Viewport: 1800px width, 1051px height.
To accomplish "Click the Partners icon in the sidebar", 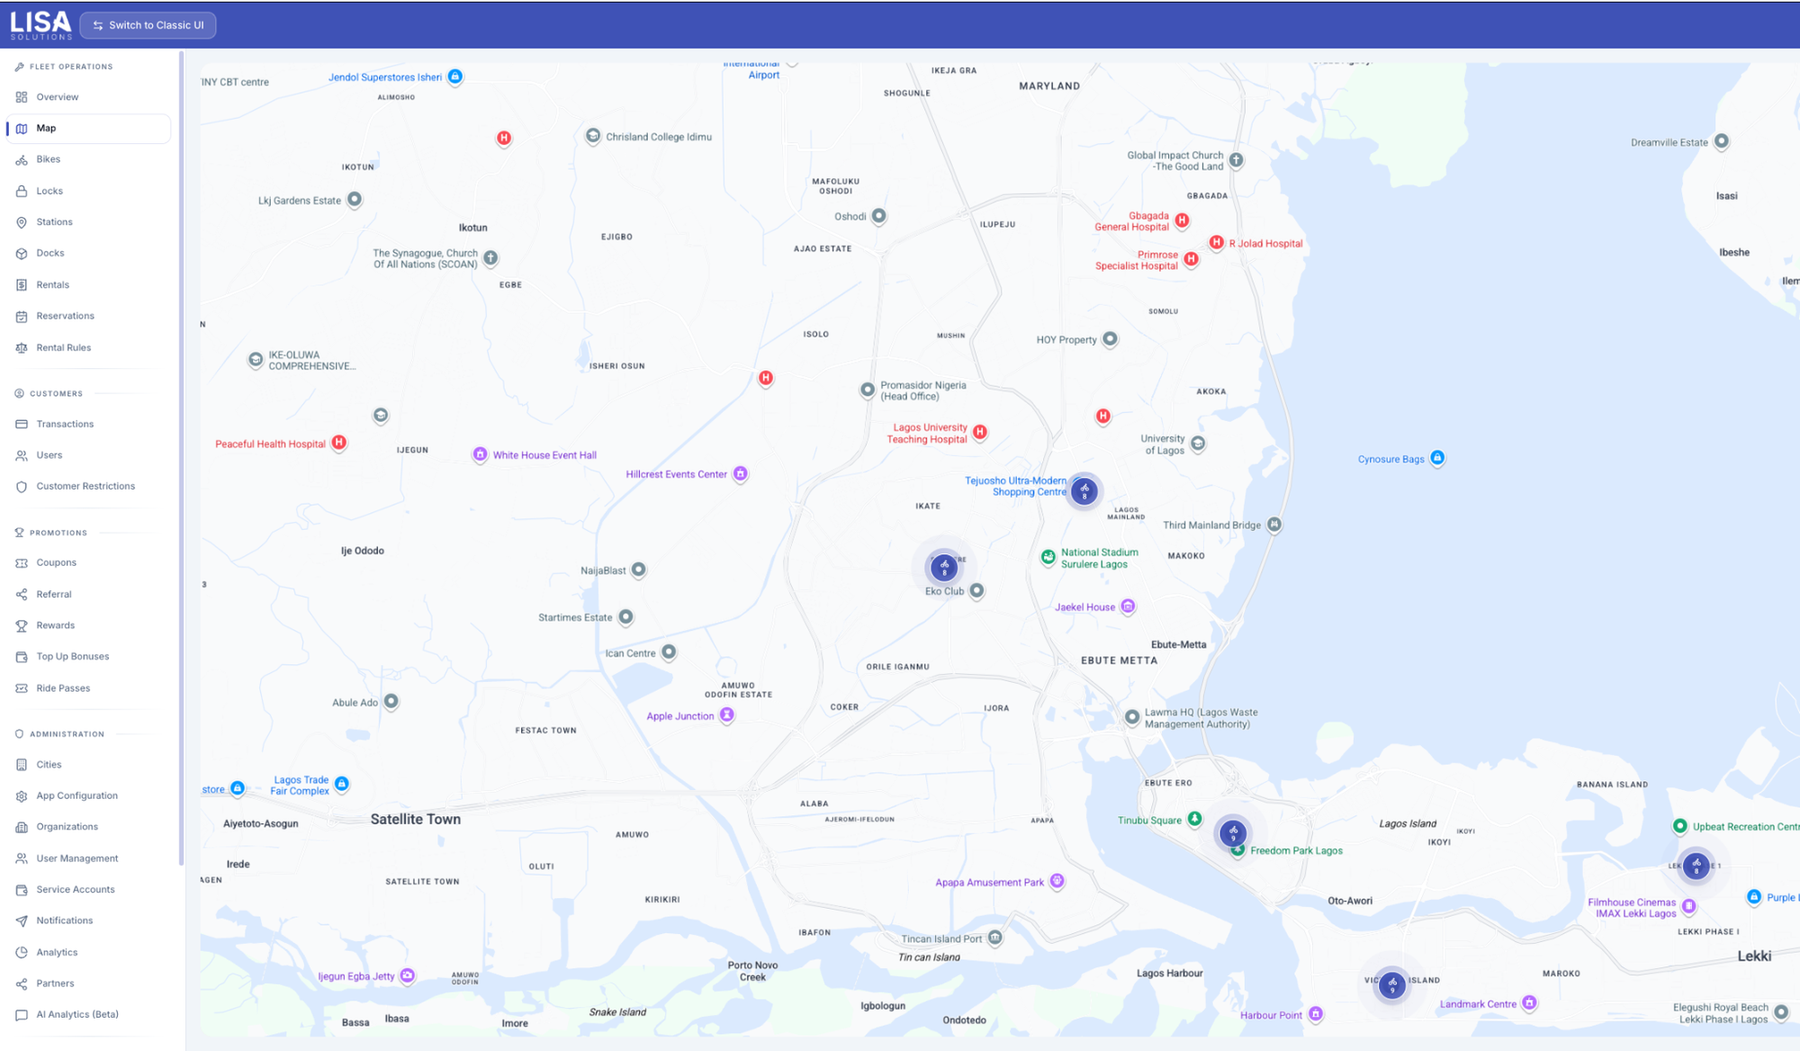I will pyautogui.click(x=21, y=984).
